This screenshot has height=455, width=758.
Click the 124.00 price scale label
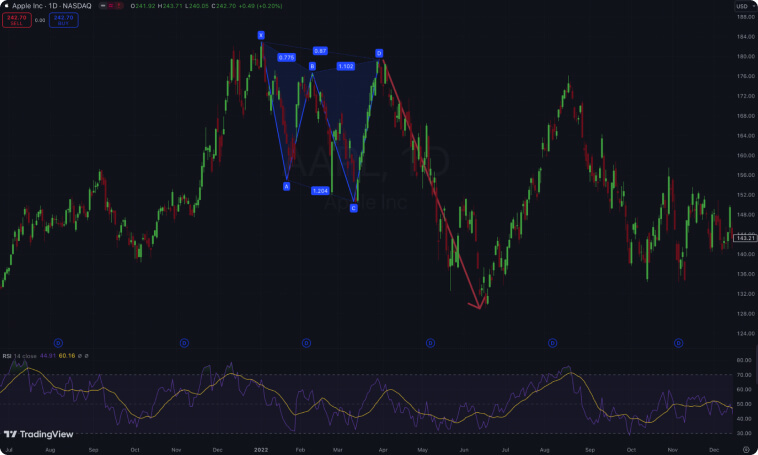[746, 333]
